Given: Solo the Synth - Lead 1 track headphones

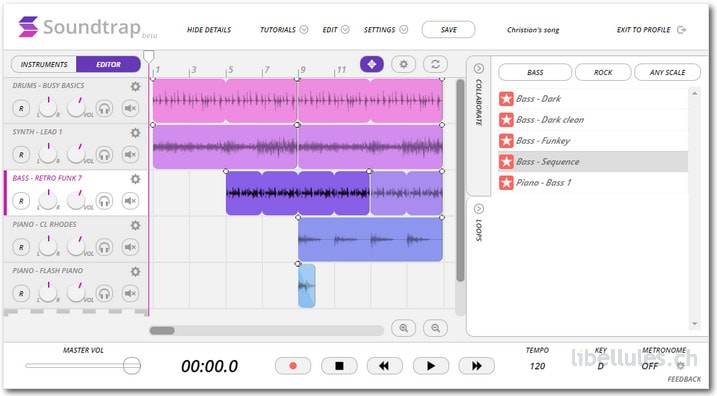Looking at the screenshot, I should [104, 155].
